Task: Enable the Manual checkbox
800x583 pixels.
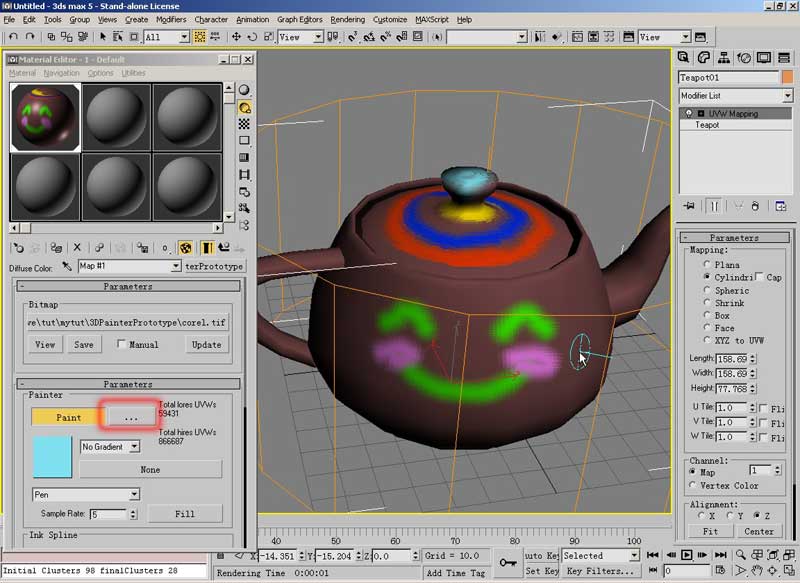Action: [x=122, y=345]
